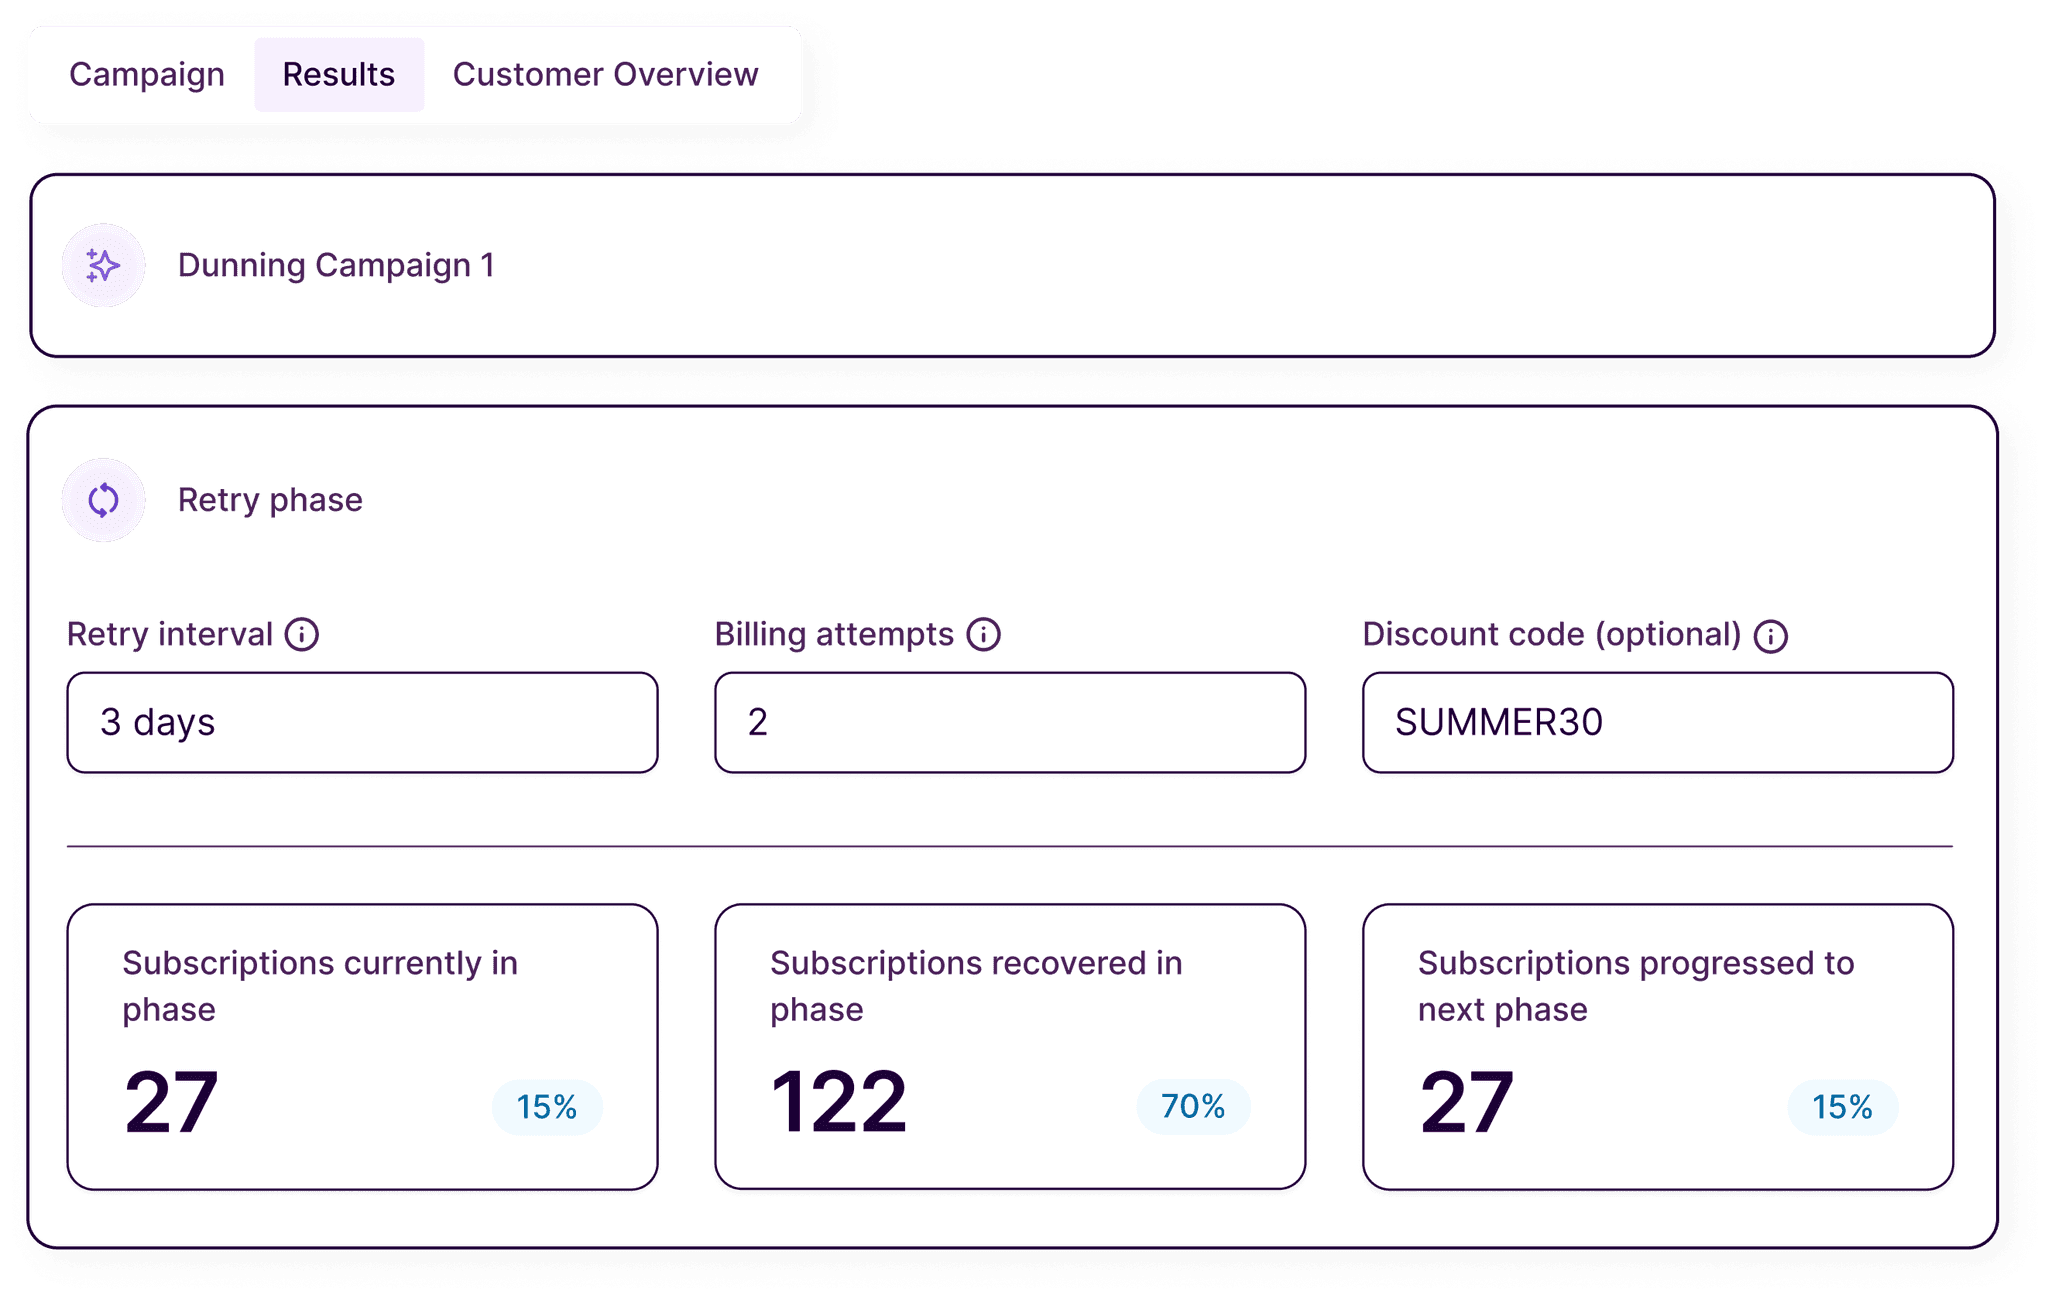Select the Results tab
2048x1298 pixels.
coord(338,74)
